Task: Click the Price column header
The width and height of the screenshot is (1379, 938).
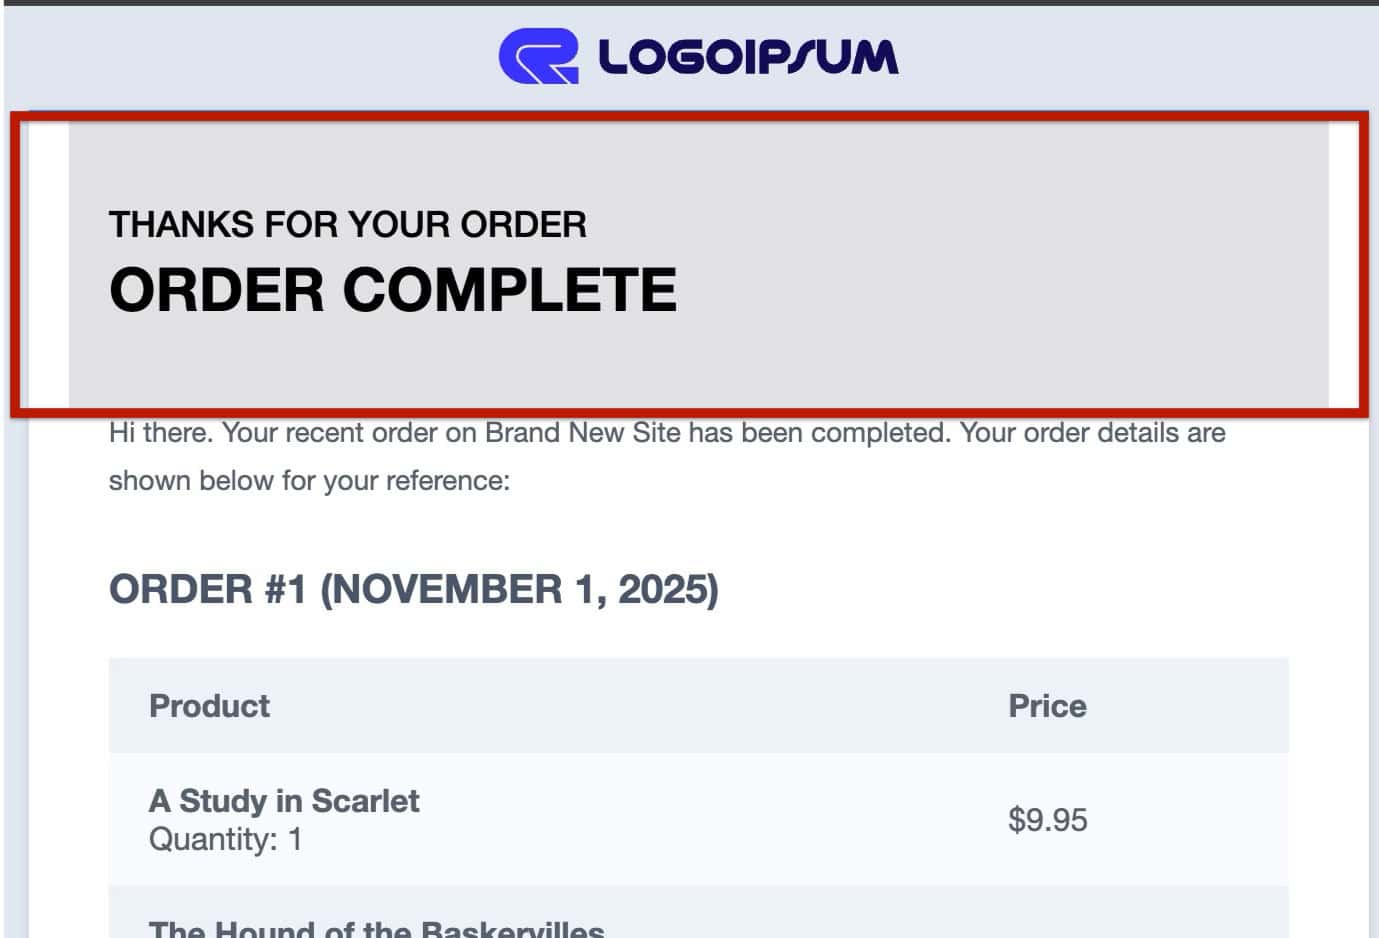Action: [1047, 706]
